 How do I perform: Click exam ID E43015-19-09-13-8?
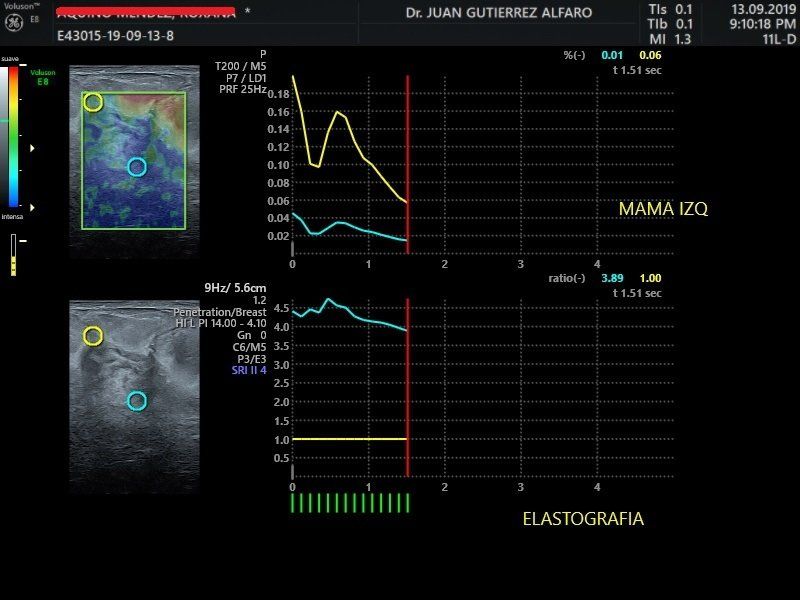115,36
